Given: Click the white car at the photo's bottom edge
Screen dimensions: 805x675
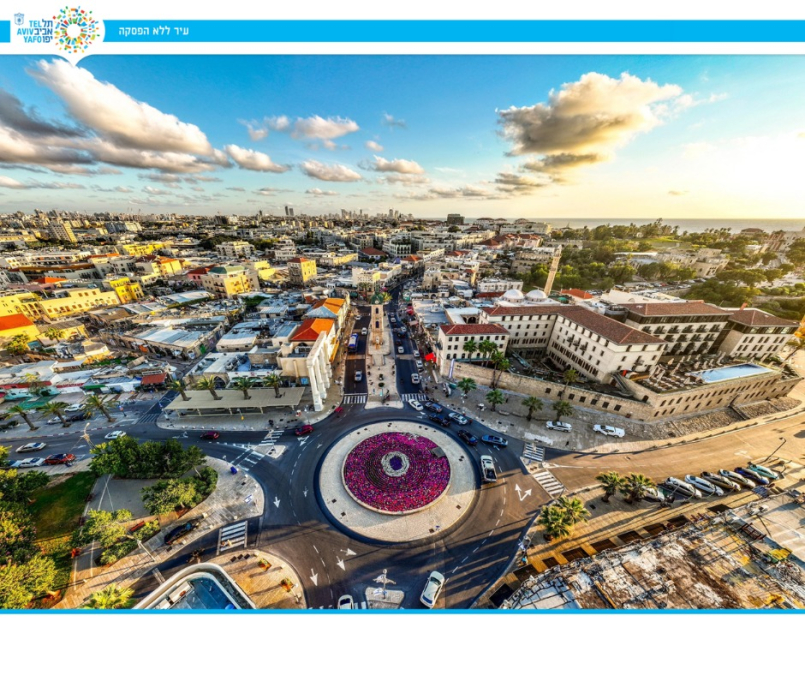Looking at the screenshot, I should pyautogui.click(x=432, y=588).
